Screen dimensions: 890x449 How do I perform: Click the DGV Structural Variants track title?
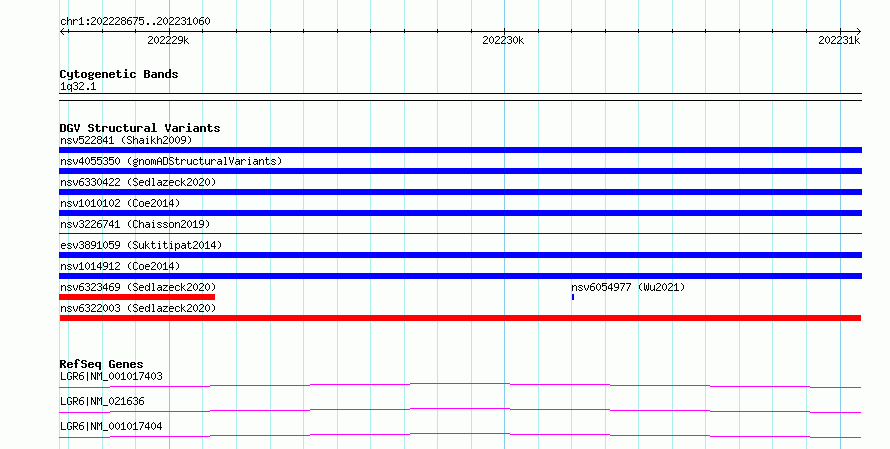[140, 128]
